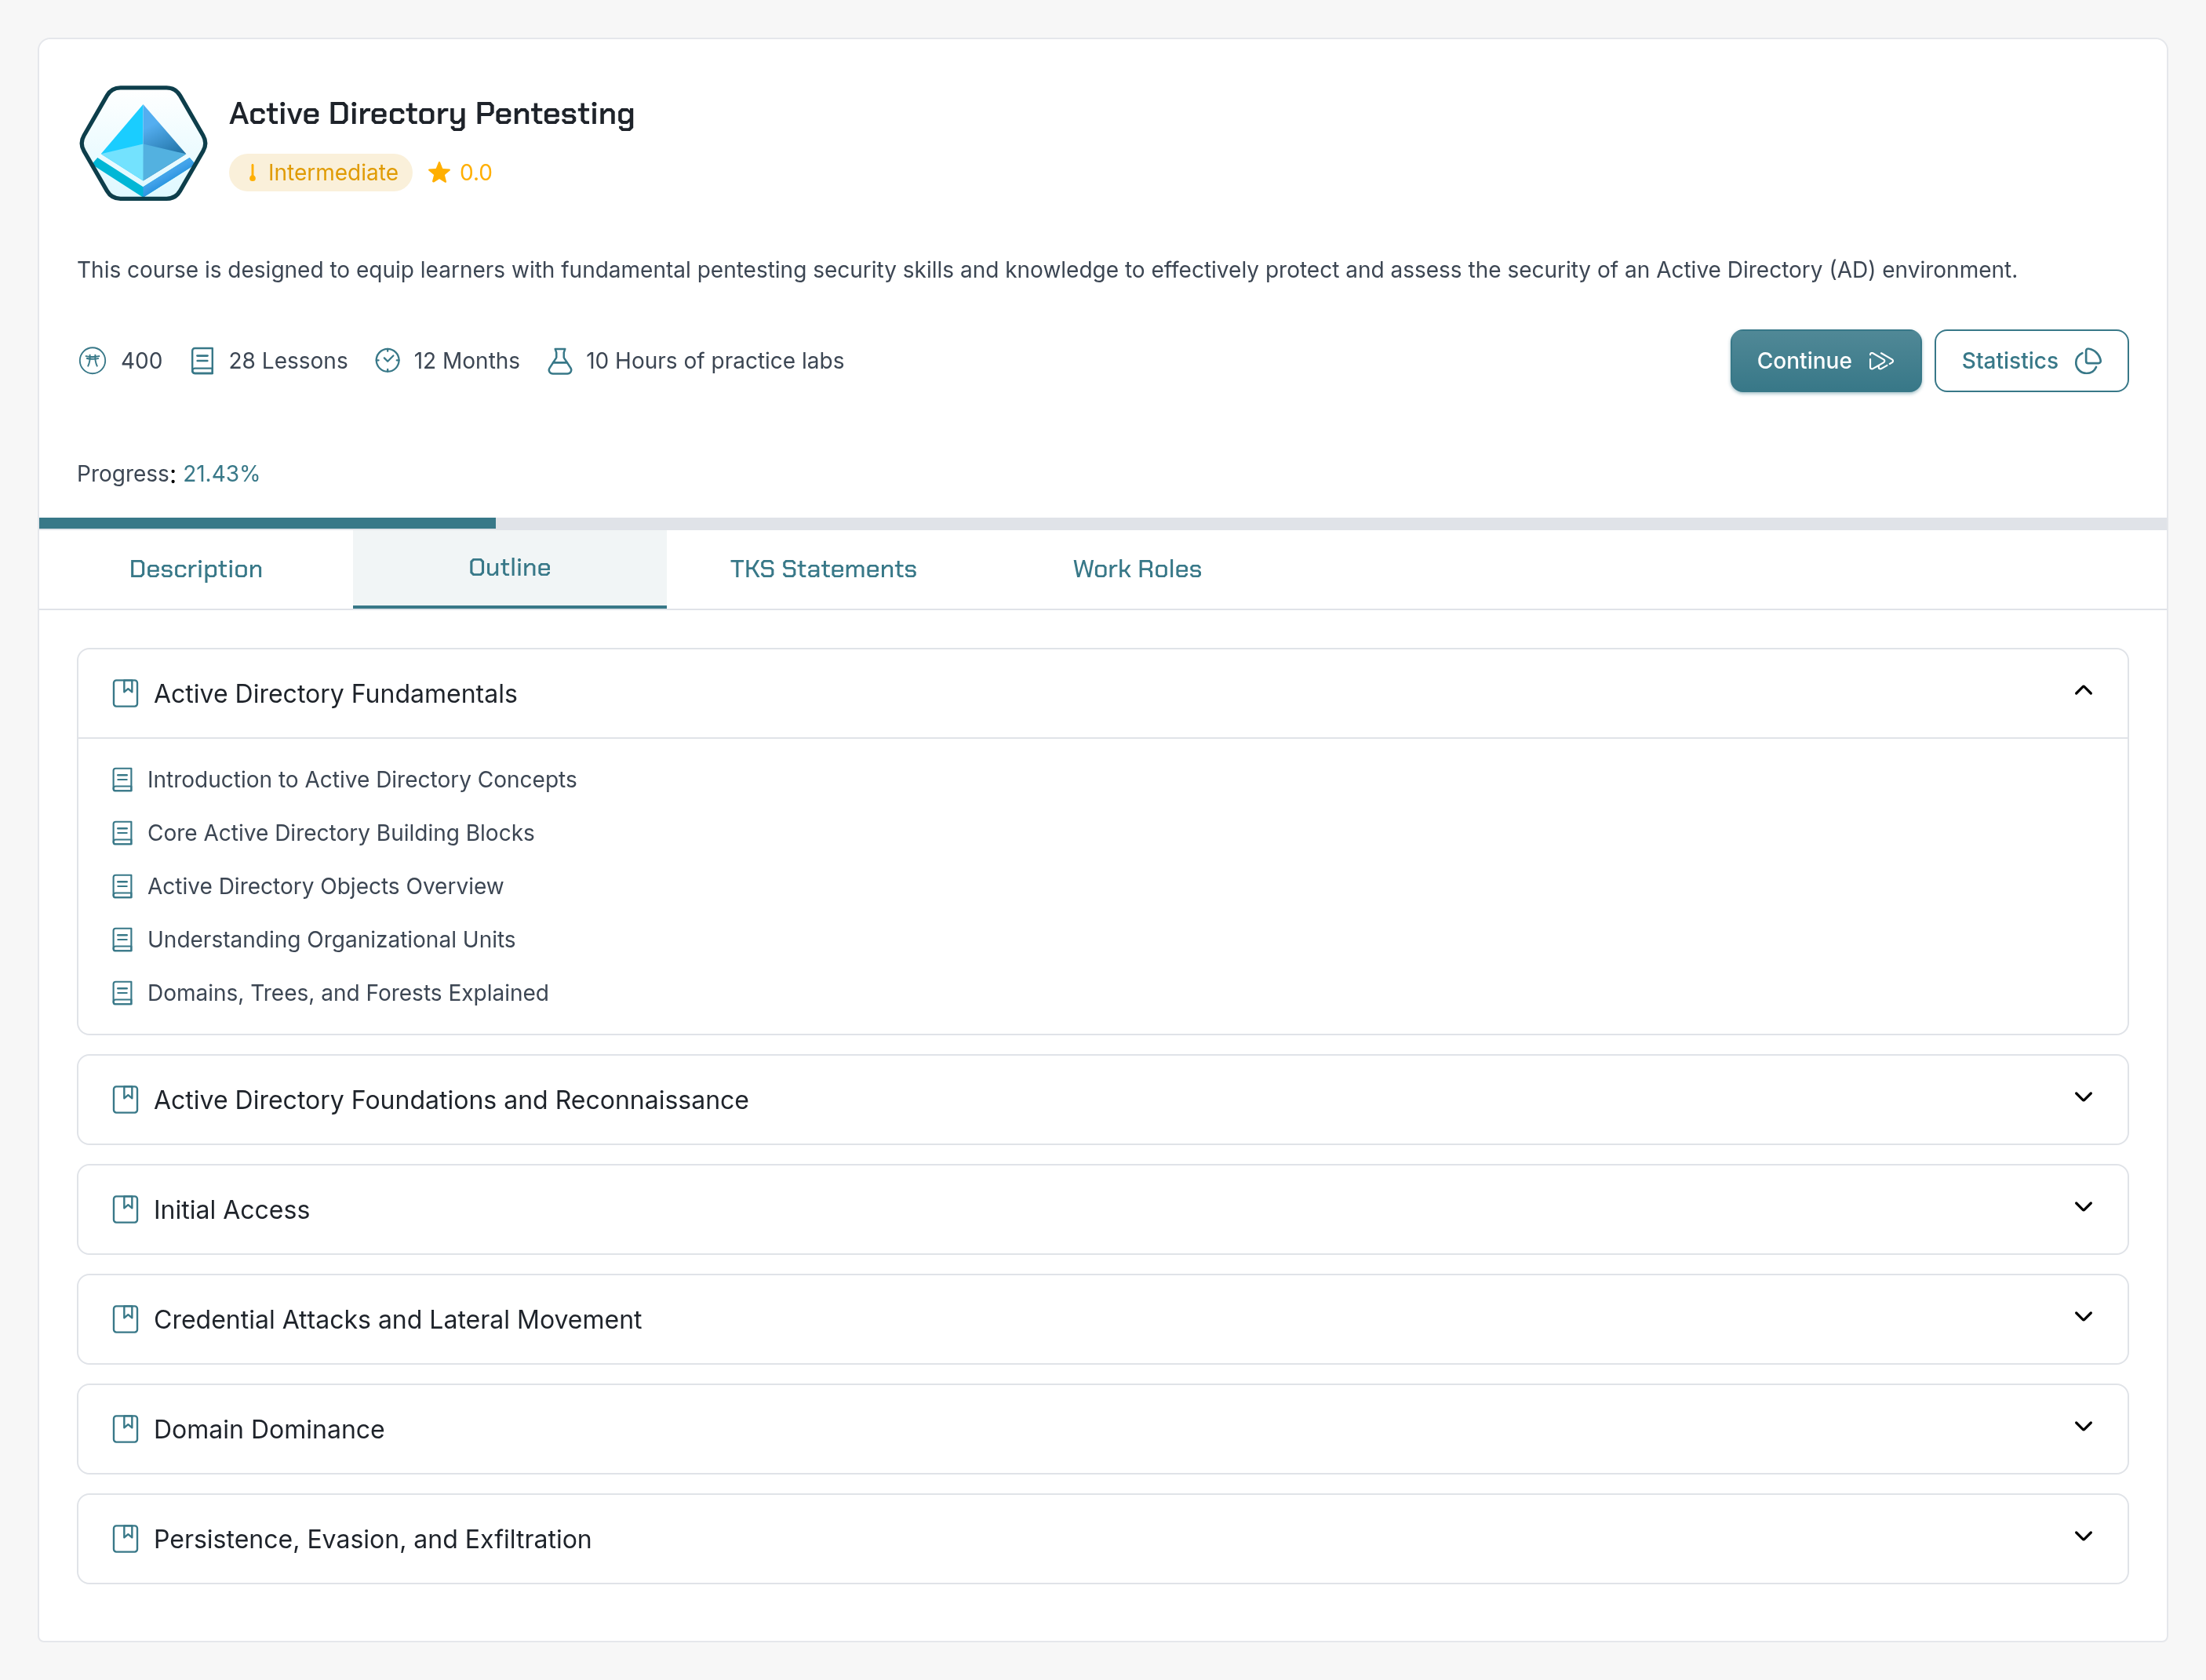Select the Outline tab
This screenshot has width=2206, height=1680.
[510, 568]
